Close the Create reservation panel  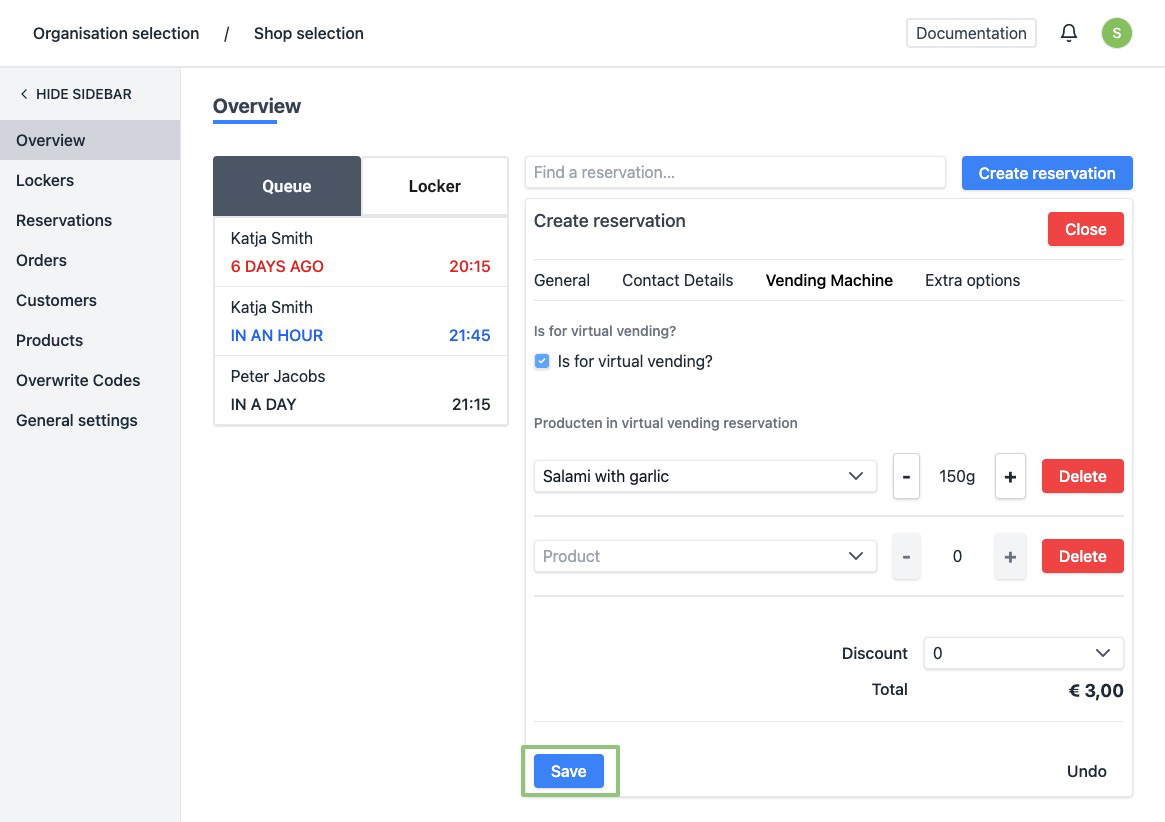[x=1085, y=229]
